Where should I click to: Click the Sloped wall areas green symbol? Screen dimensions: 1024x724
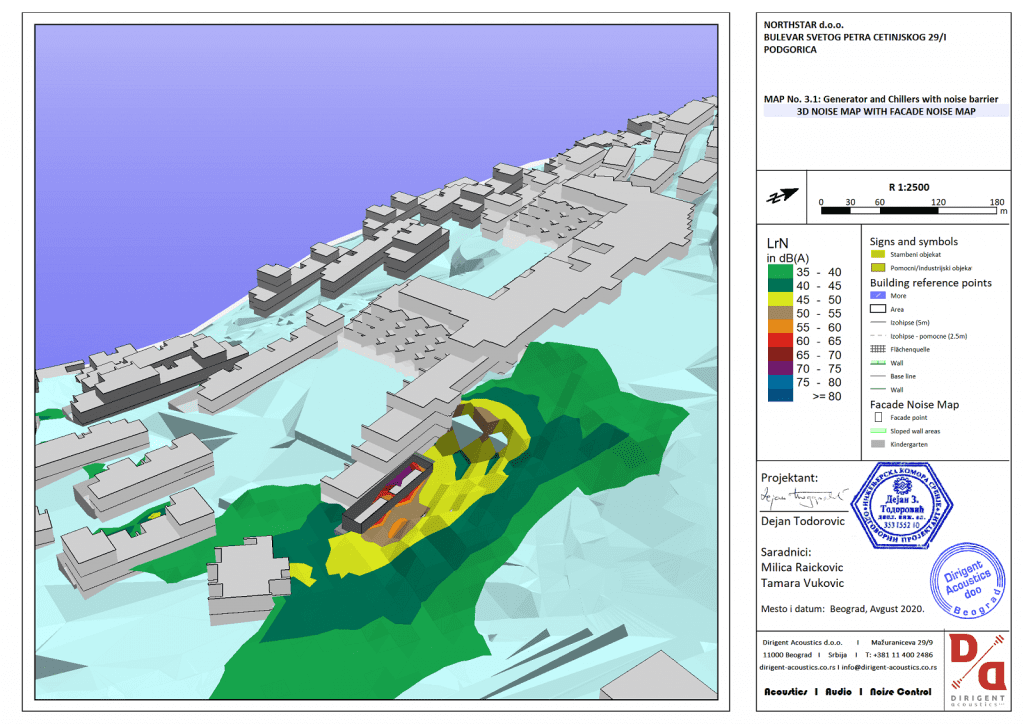pyautogui.click(x=877, y=430)
